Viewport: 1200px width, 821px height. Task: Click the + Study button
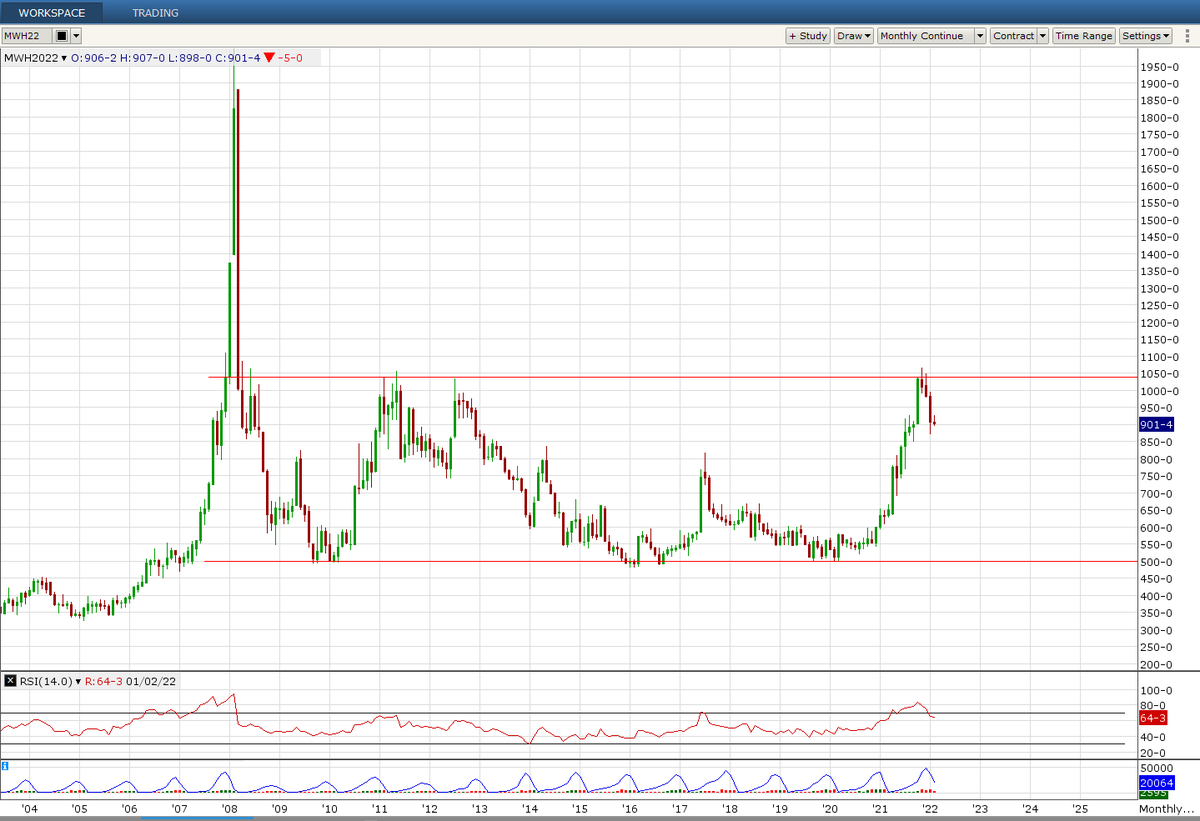(808, 36)
